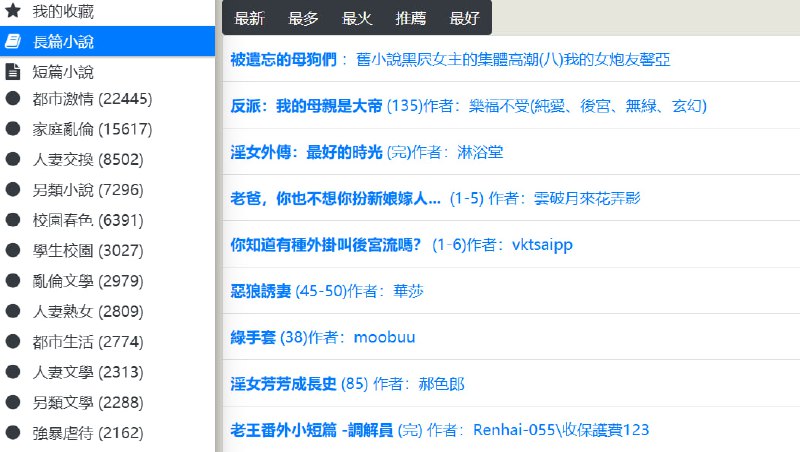This screenshot has height=452, width=800.
Task: Open the 人妻文學 (2313) category
Action: coord(90,373)
